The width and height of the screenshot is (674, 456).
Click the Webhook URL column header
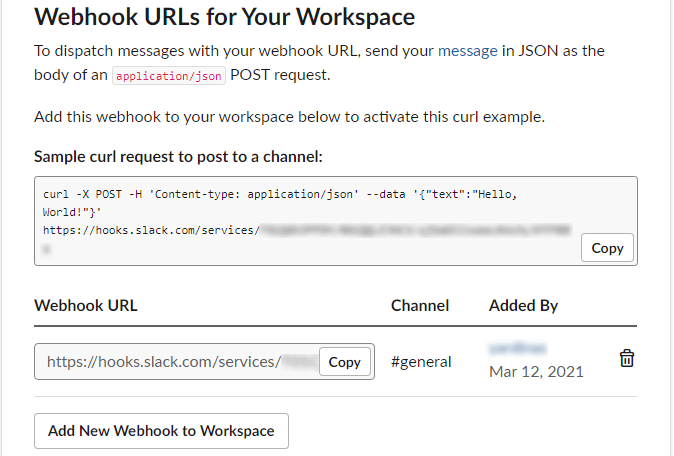coord(86,305)
